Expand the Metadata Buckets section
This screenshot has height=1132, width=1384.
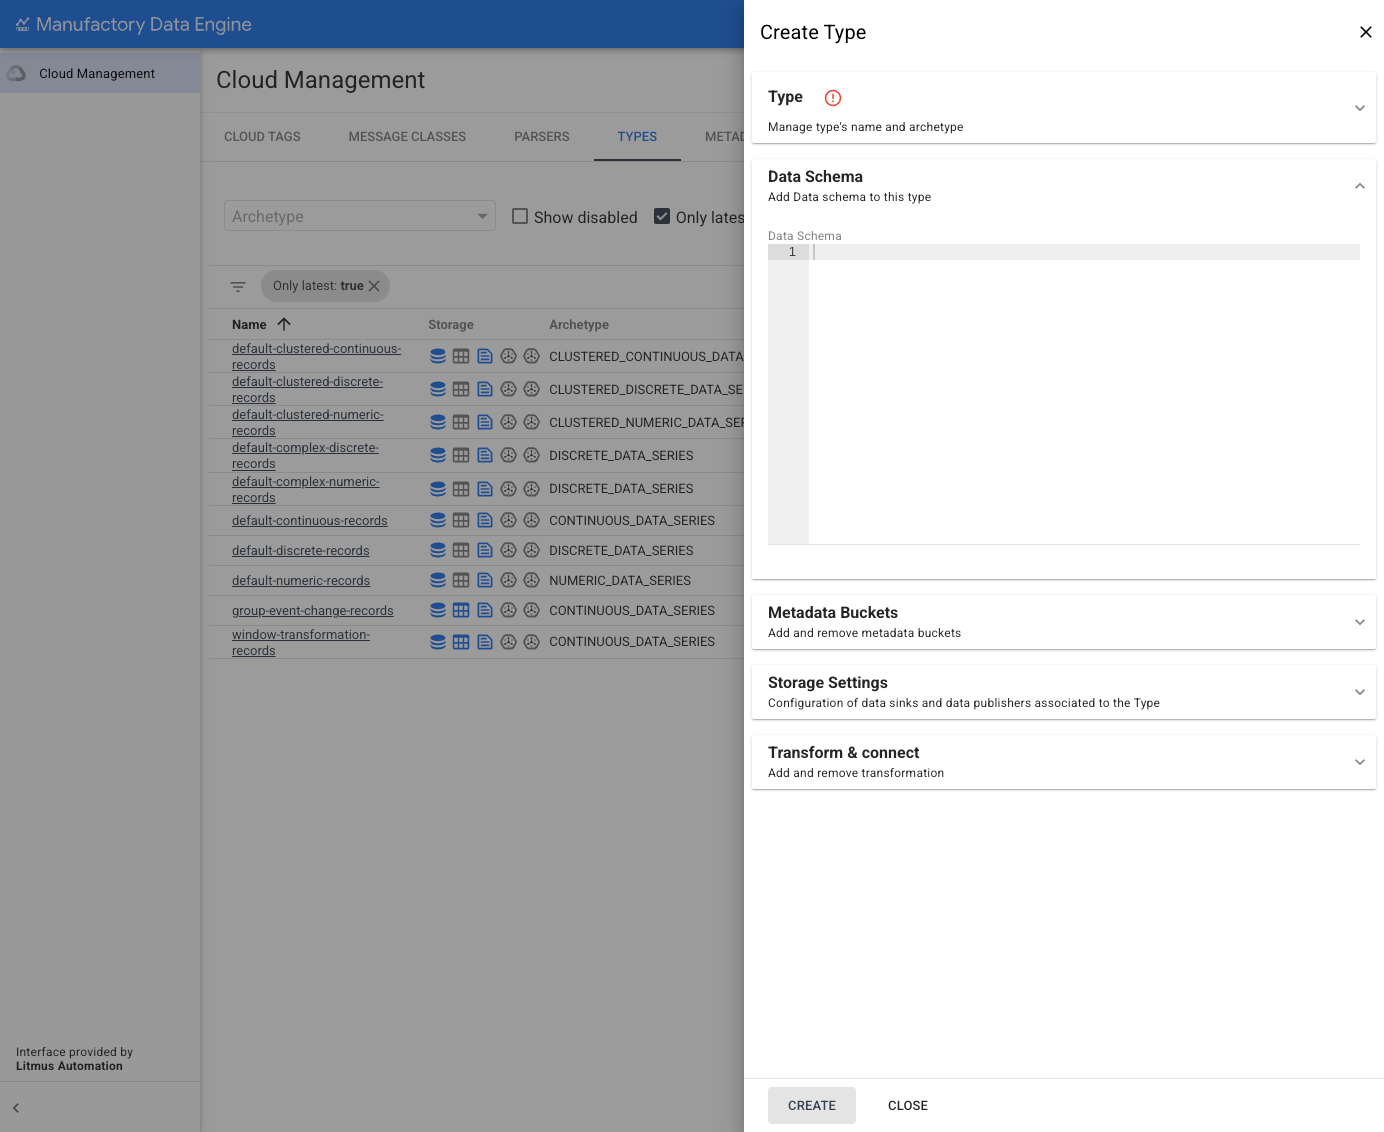(x=1359, y=622)
